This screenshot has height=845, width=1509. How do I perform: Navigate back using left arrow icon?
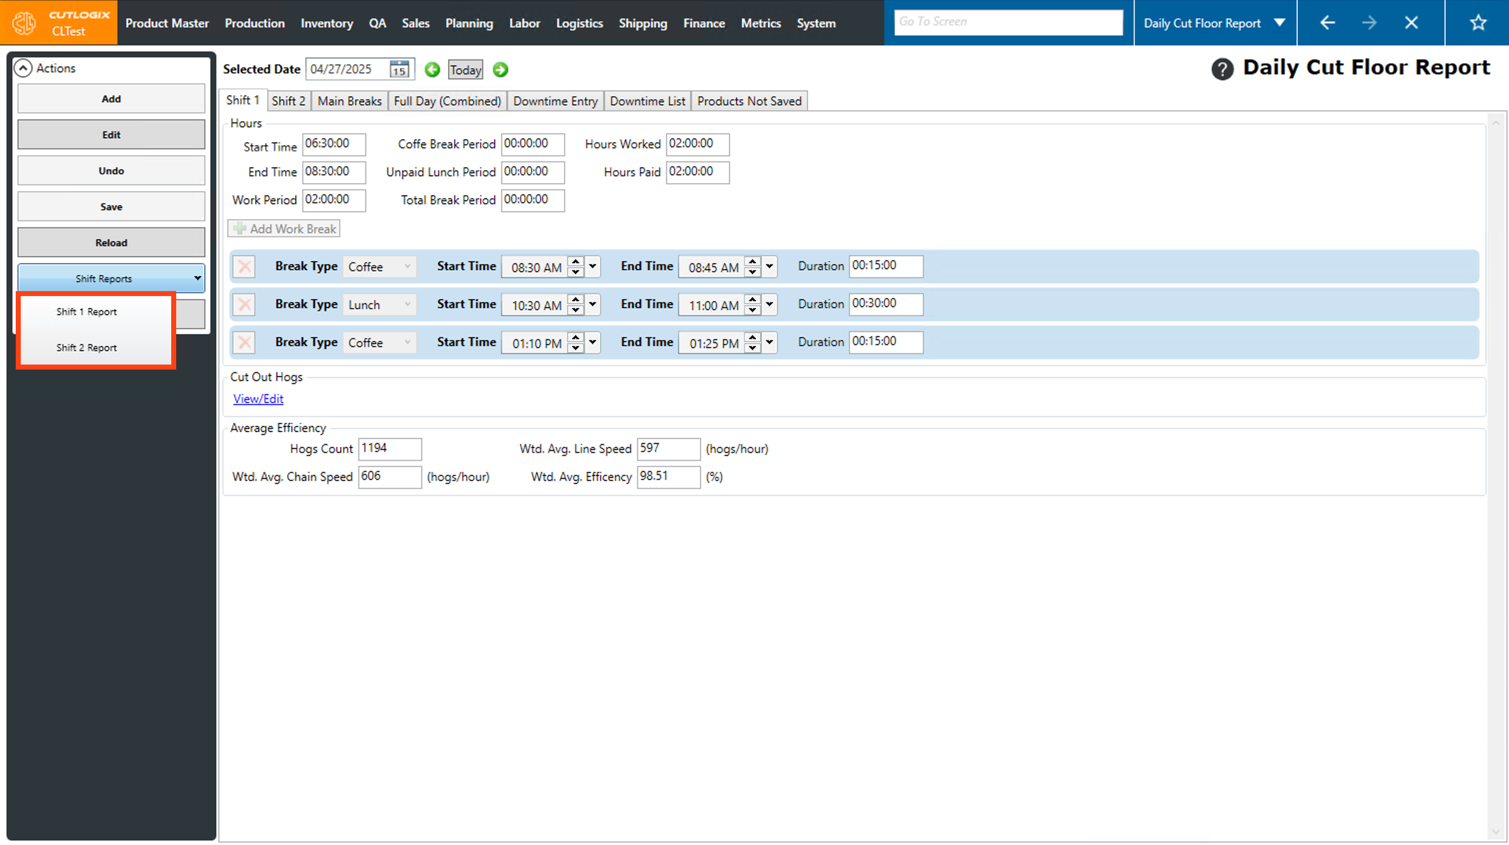pos(1327,23)
